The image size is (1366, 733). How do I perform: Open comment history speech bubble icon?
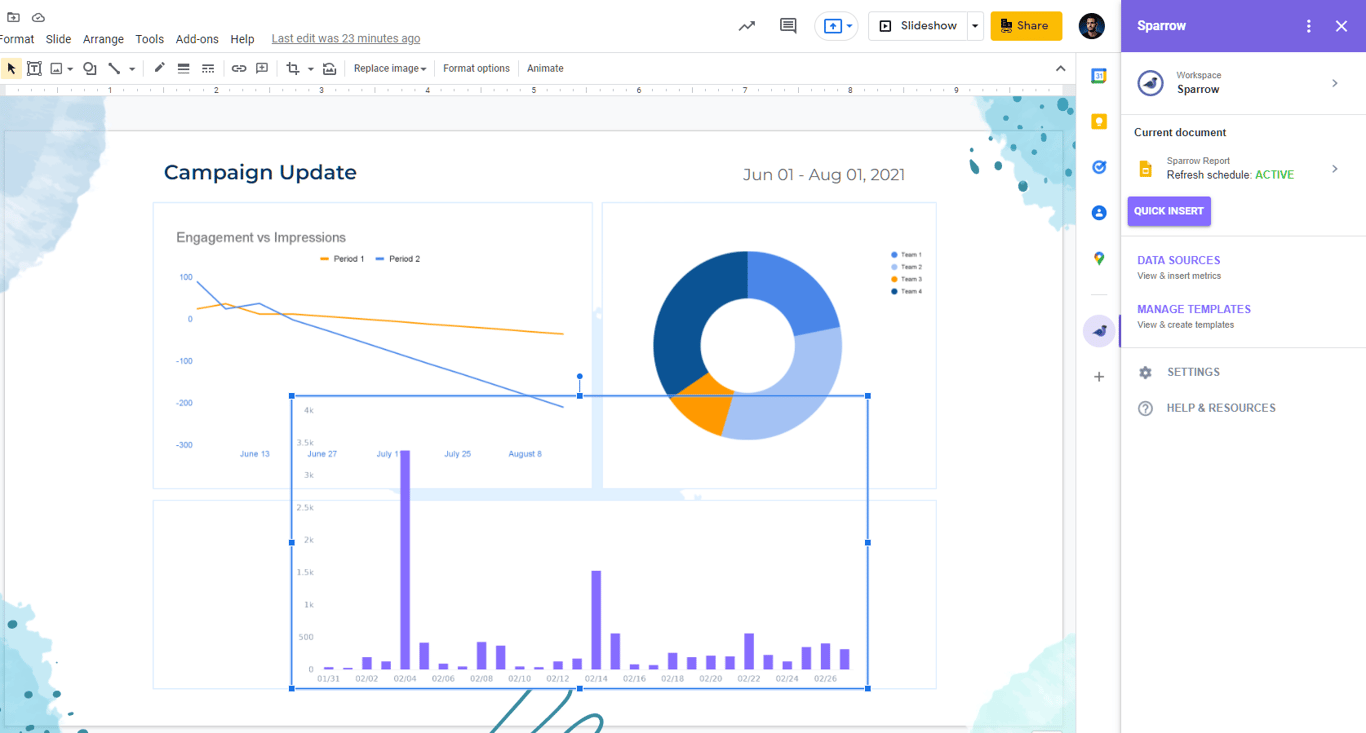788,26
